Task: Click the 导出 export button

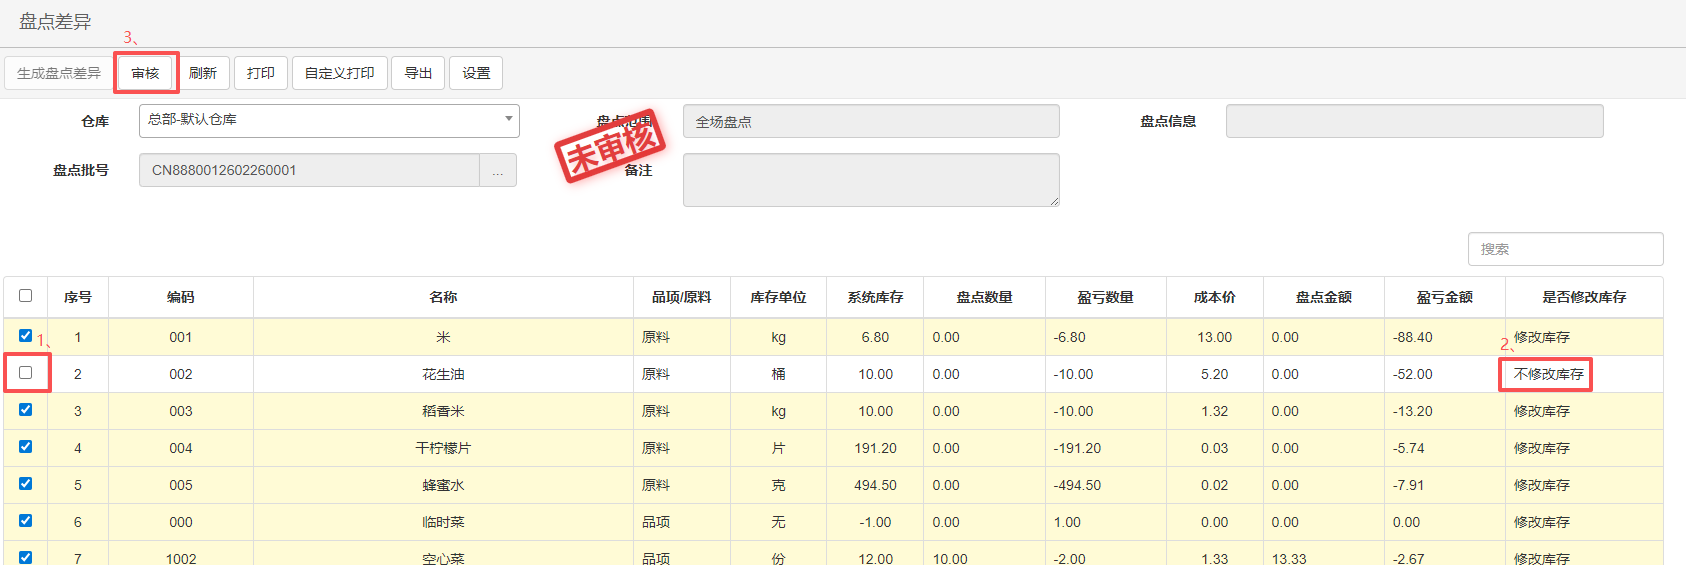Action: click(x=418, y=73)
